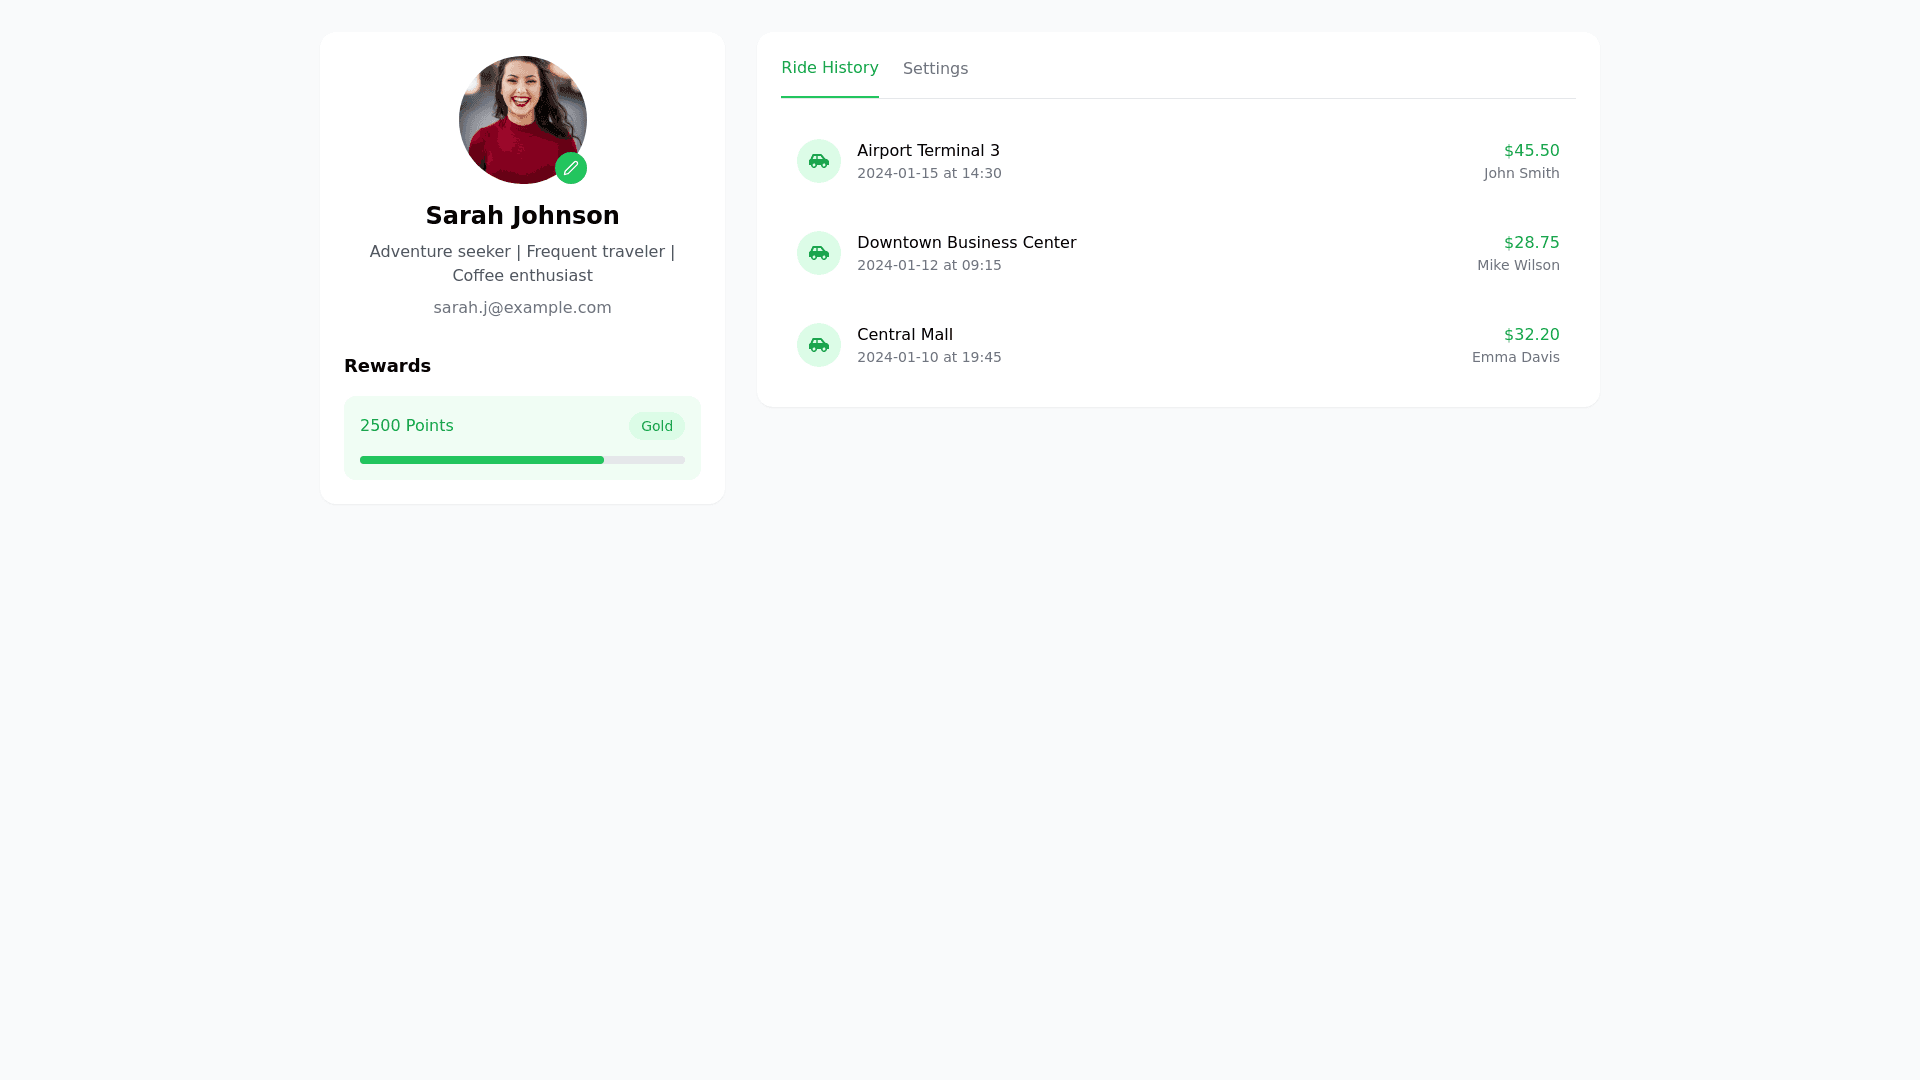Image resolution: width=1920 pixels, height=1080 pixels.
Task: Click the $45.50 fare amount
Action: point(1531,151)
